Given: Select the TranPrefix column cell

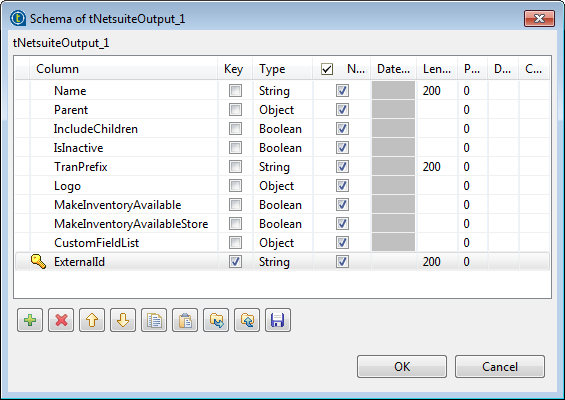Looking at the screenshot, I should tap(124, 167).
